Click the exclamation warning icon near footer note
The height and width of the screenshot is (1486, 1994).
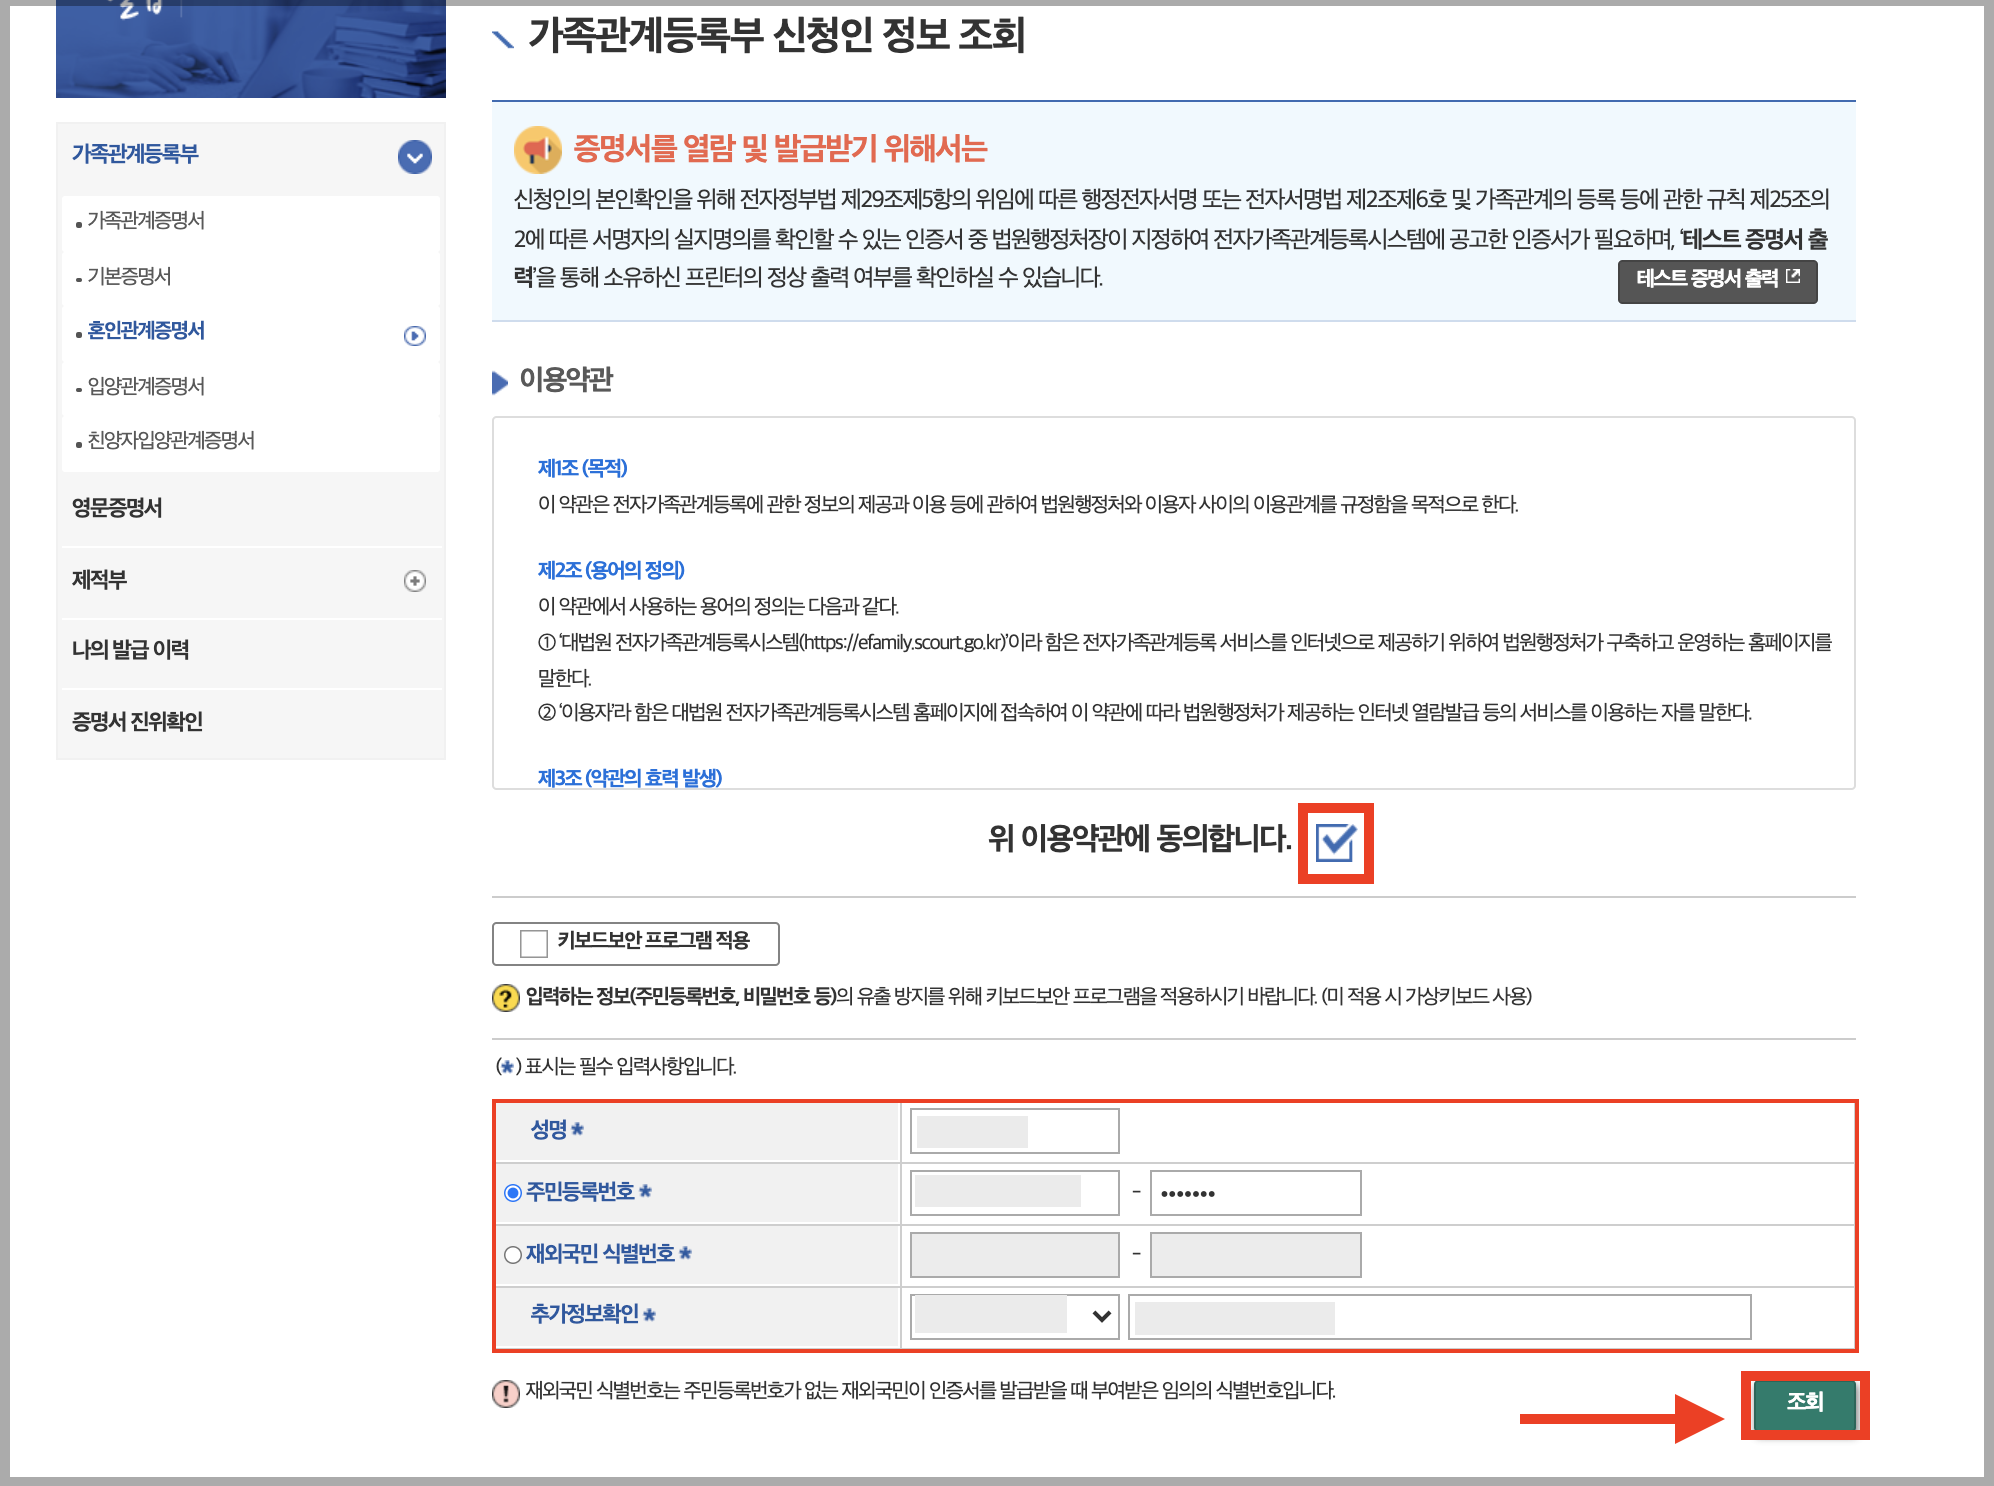pos(506,1392)
